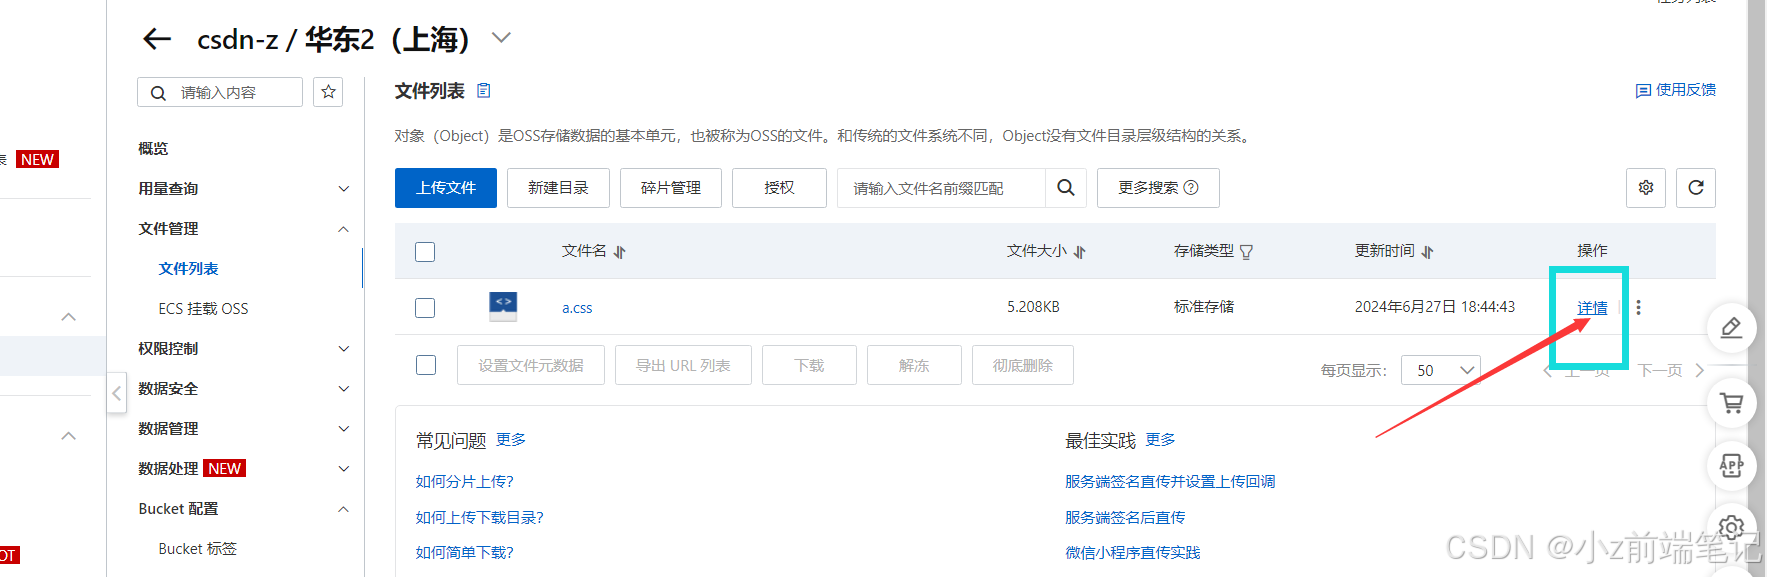Open 碎片管理
1767x577 pixels.
pyautogui.click(x=671, y=188)
